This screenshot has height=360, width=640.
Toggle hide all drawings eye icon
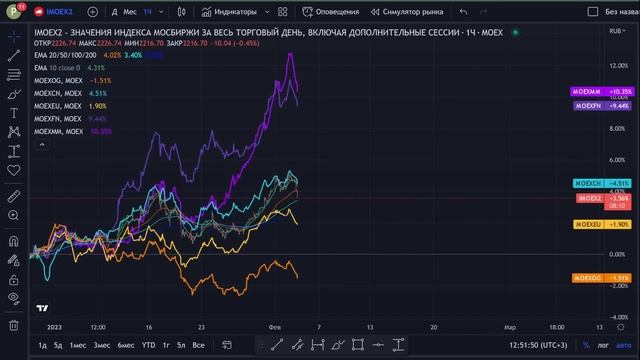[14, 299]
